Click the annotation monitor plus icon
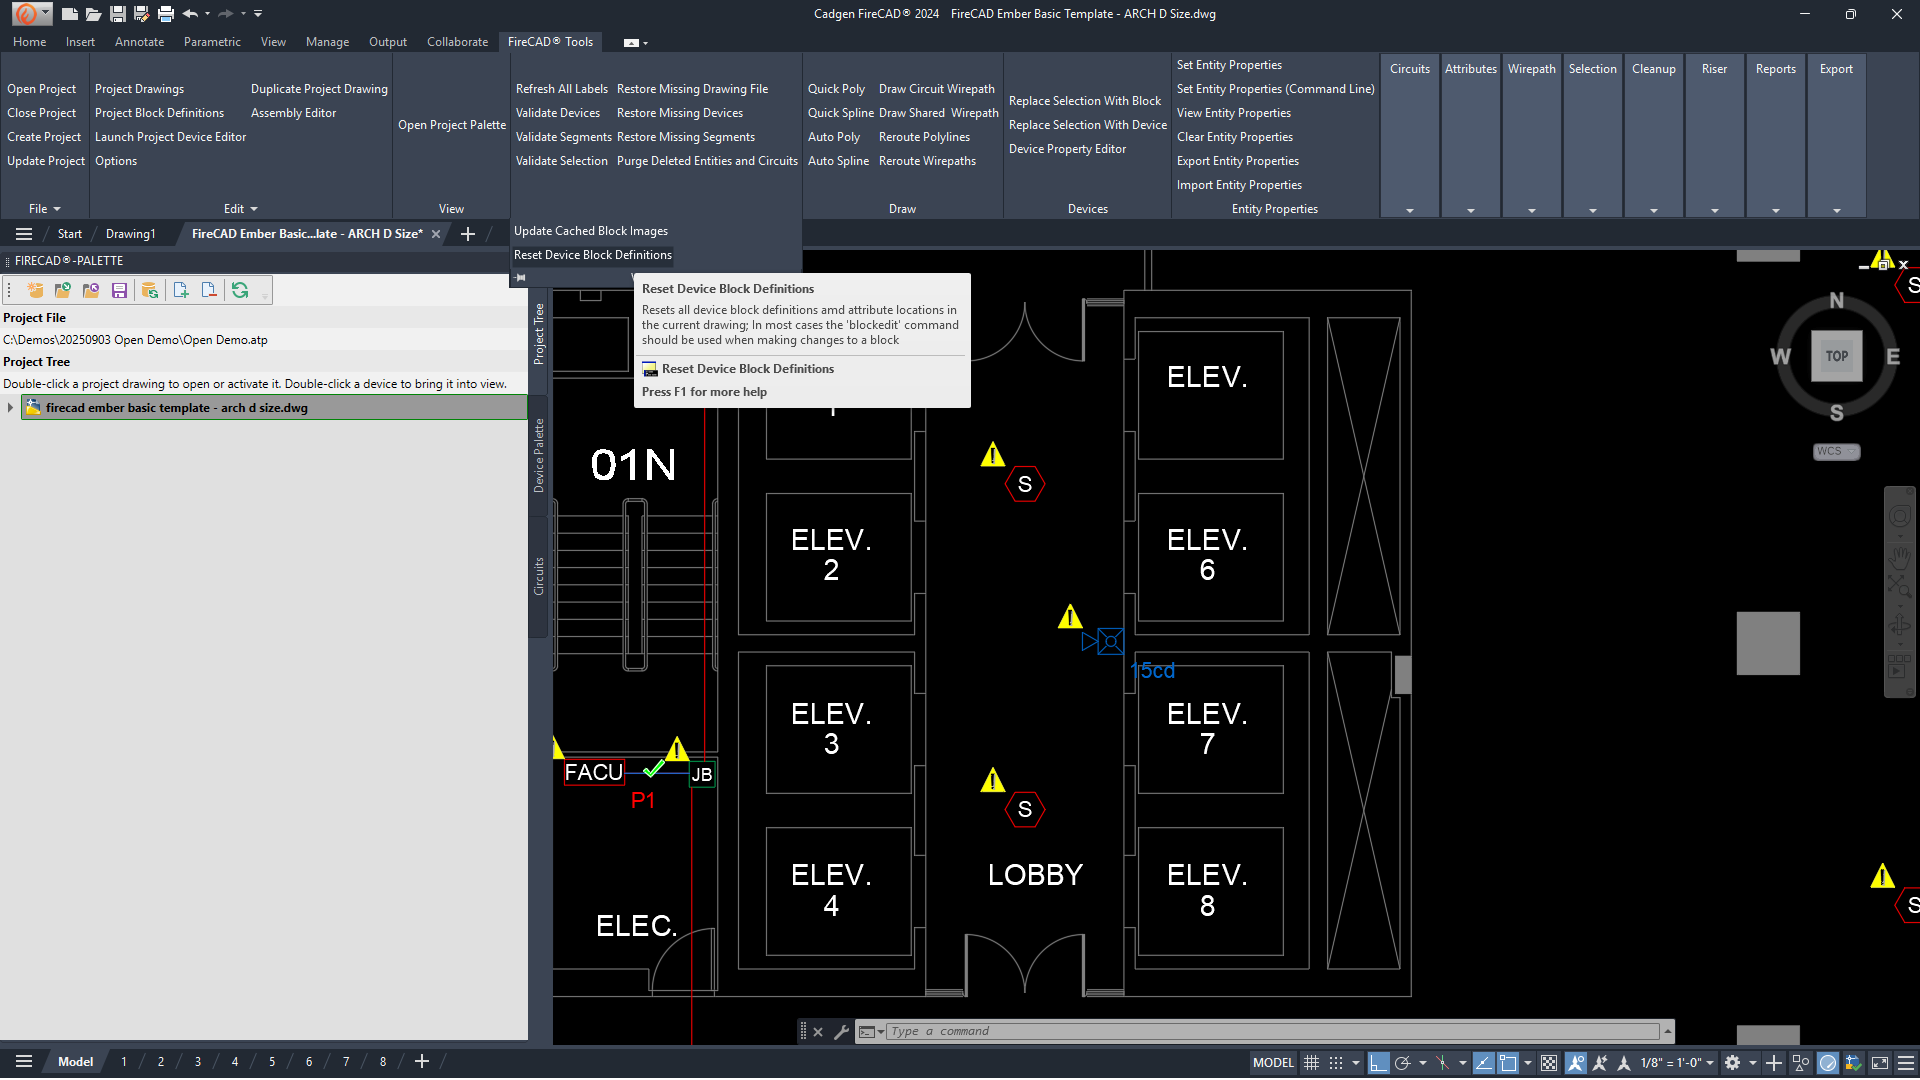Image resolution: width=1920 pixels, height=1080 pixels. pos(1774,1063)
